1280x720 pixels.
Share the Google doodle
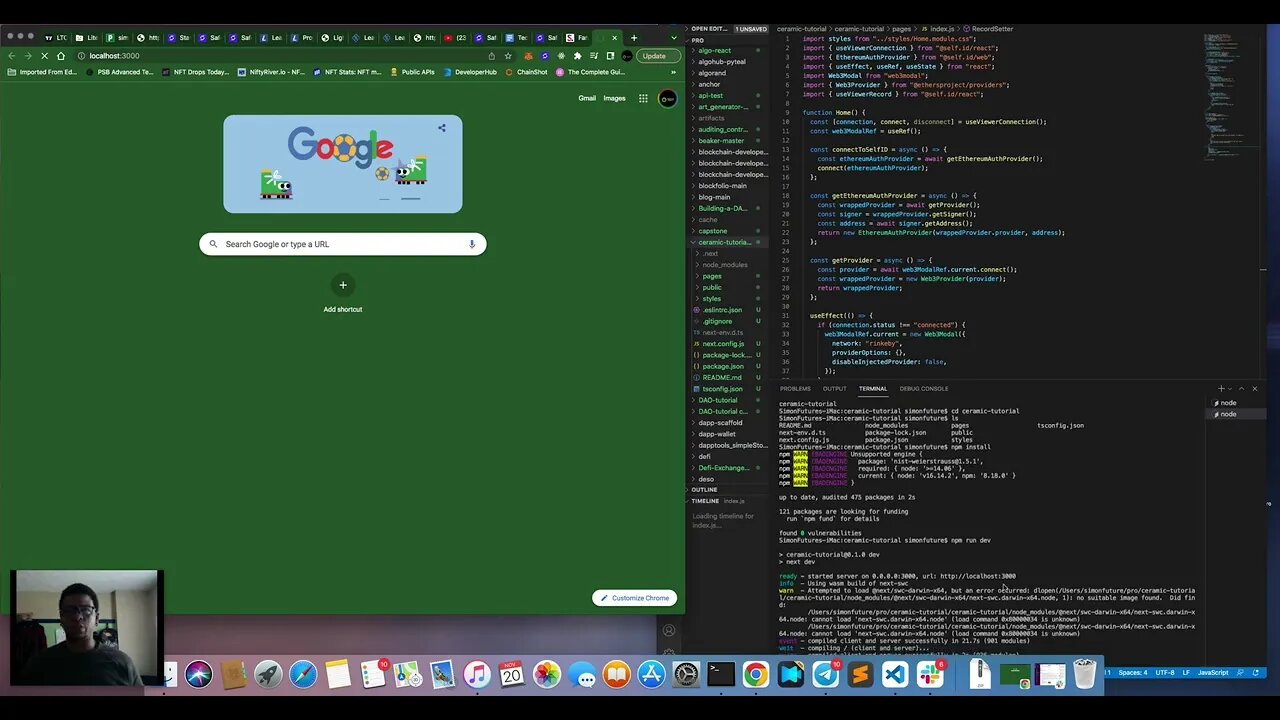pos(441,128)
